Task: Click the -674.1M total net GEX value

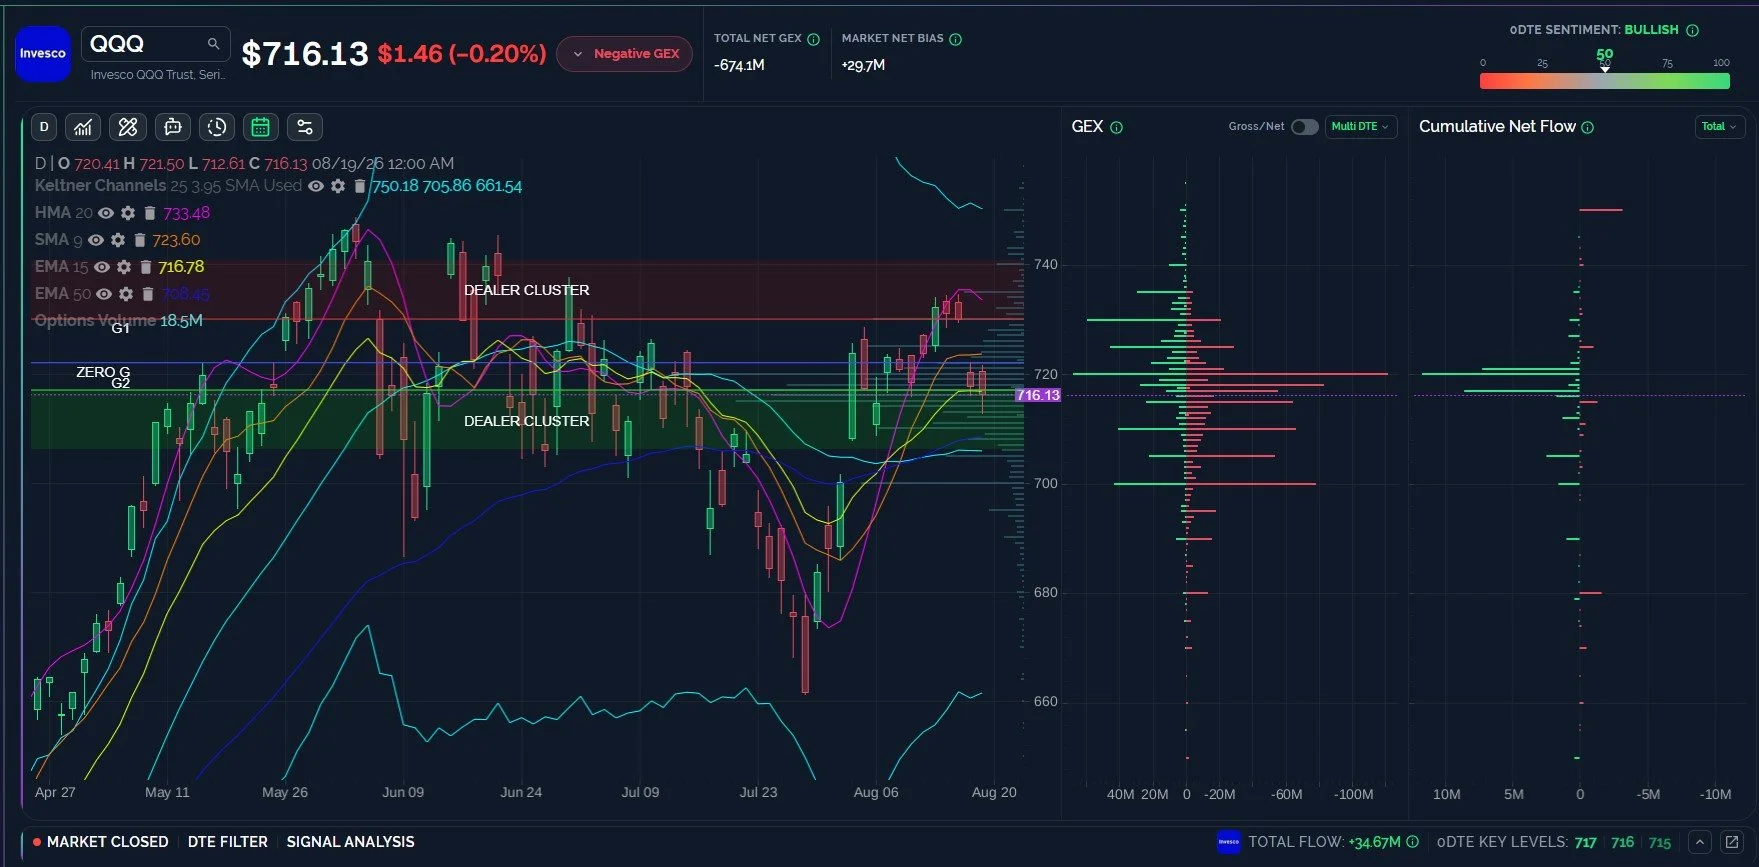Action: pyautogui.click(x=740, y=65)
